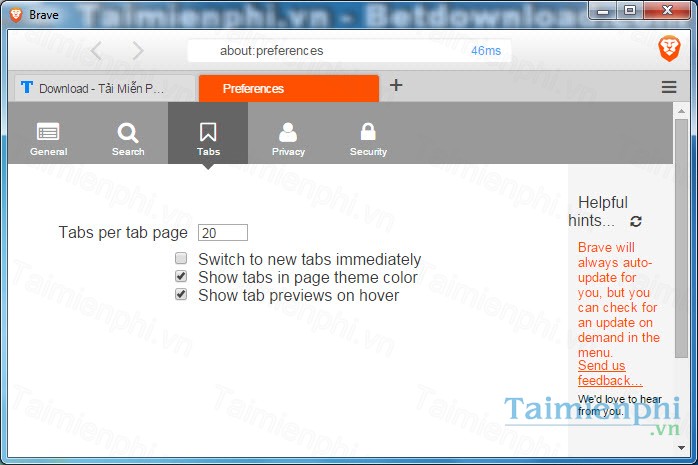
Task: Click the Tabs per tab page label
Action: tap(123, 232)
